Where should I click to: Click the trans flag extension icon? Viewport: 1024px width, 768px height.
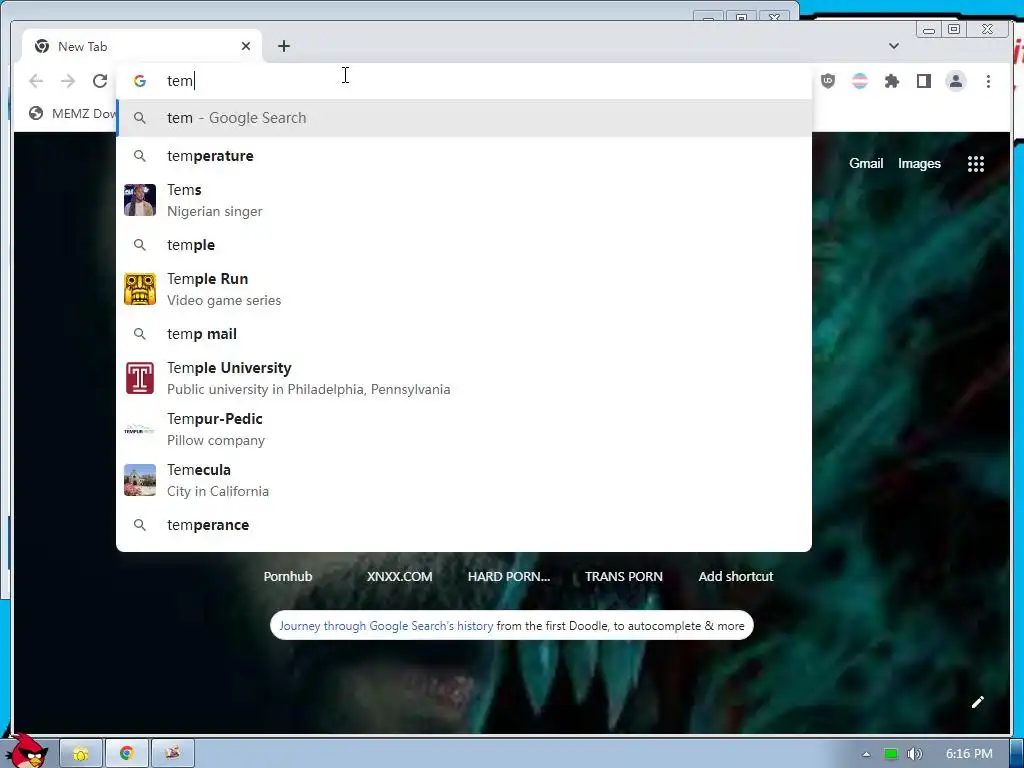pyautogui.click(x=860, y=81)
